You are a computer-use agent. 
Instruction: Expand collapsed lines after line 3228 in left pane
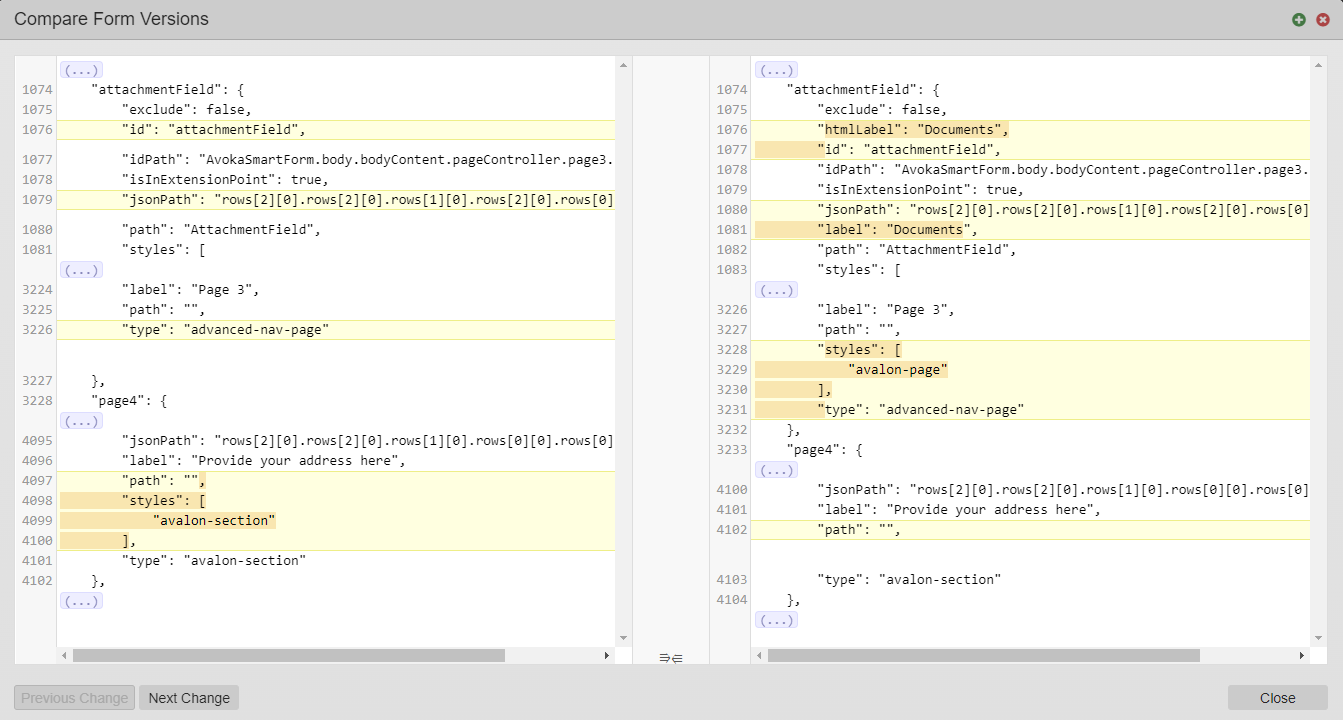pyautogui.click(x=81, y=421)
